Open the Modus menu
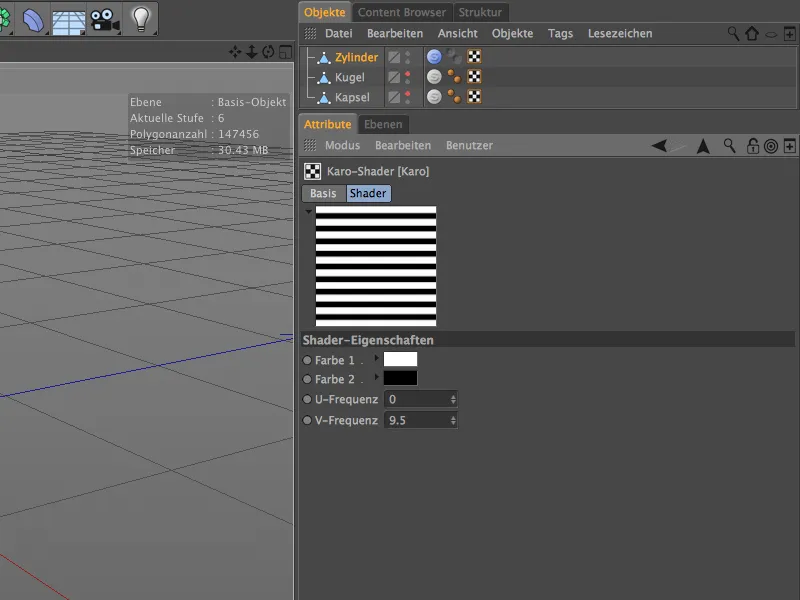This screenshot has height=600, width=800. pyautogui.click(x=342, y=145)
